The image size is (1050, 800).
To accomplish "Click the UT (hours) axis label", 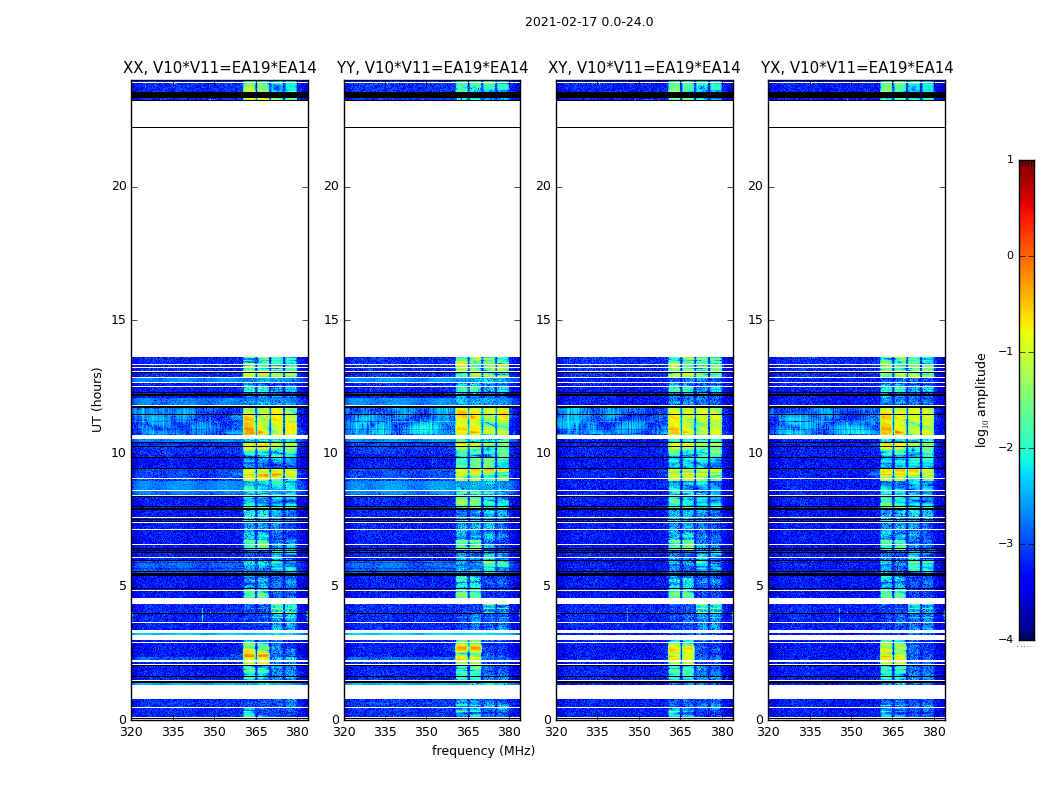I will (x=97, y=400).
